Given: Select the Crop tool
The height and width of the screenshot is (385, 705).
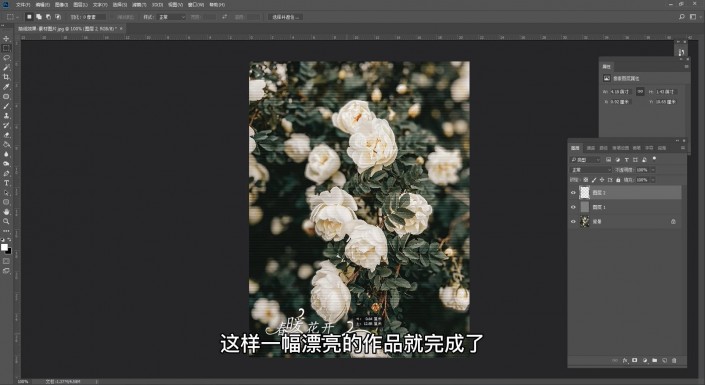Looking at the screenshot, I should point(6,77).
